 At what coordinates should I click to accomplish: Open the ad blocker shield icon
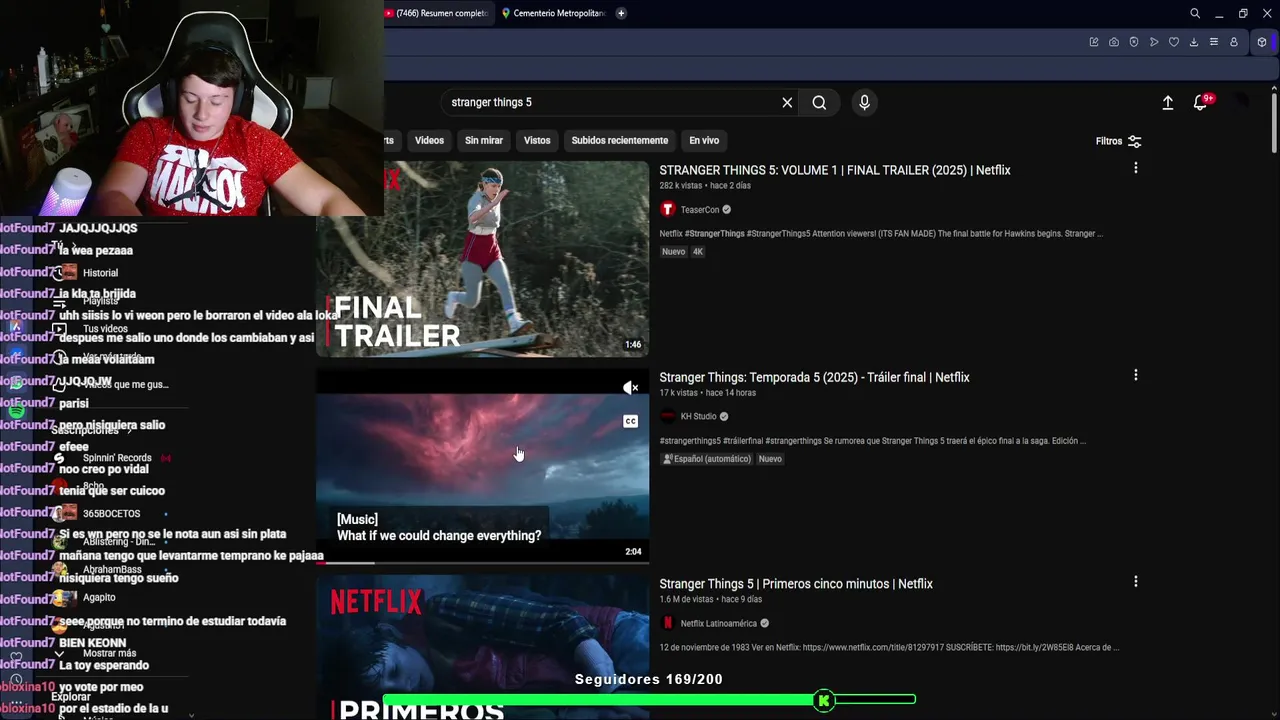point(1134,42)
